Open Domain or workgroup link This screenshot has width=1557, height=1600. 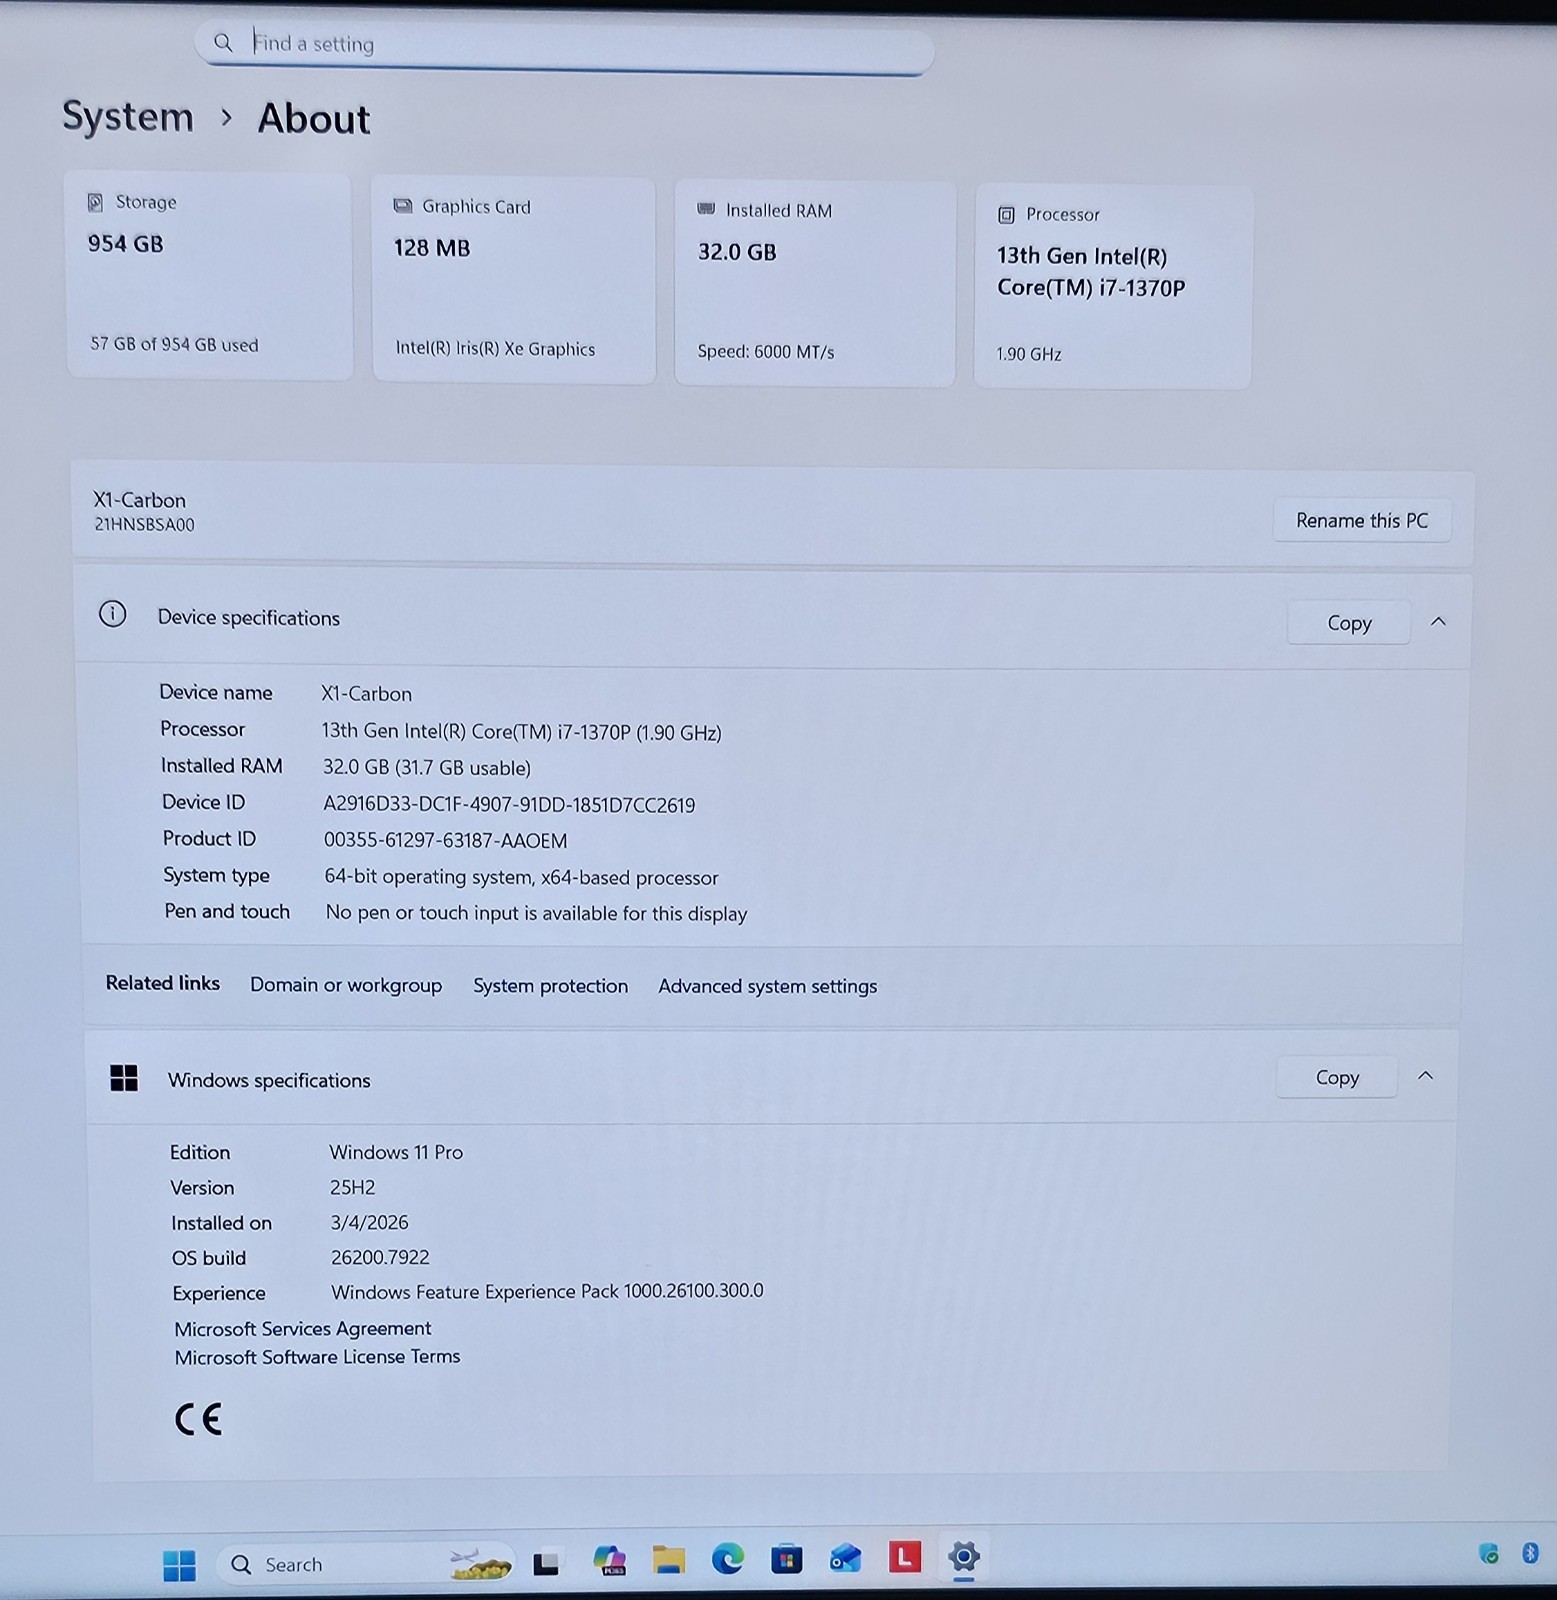coord(346,985)
